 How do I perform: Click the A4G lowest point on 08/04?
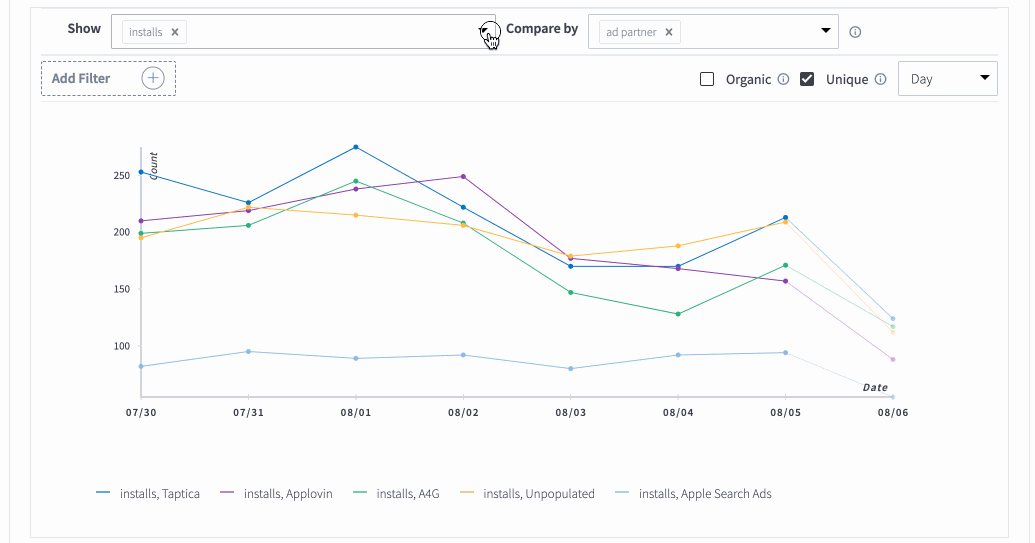coord(678,314)
